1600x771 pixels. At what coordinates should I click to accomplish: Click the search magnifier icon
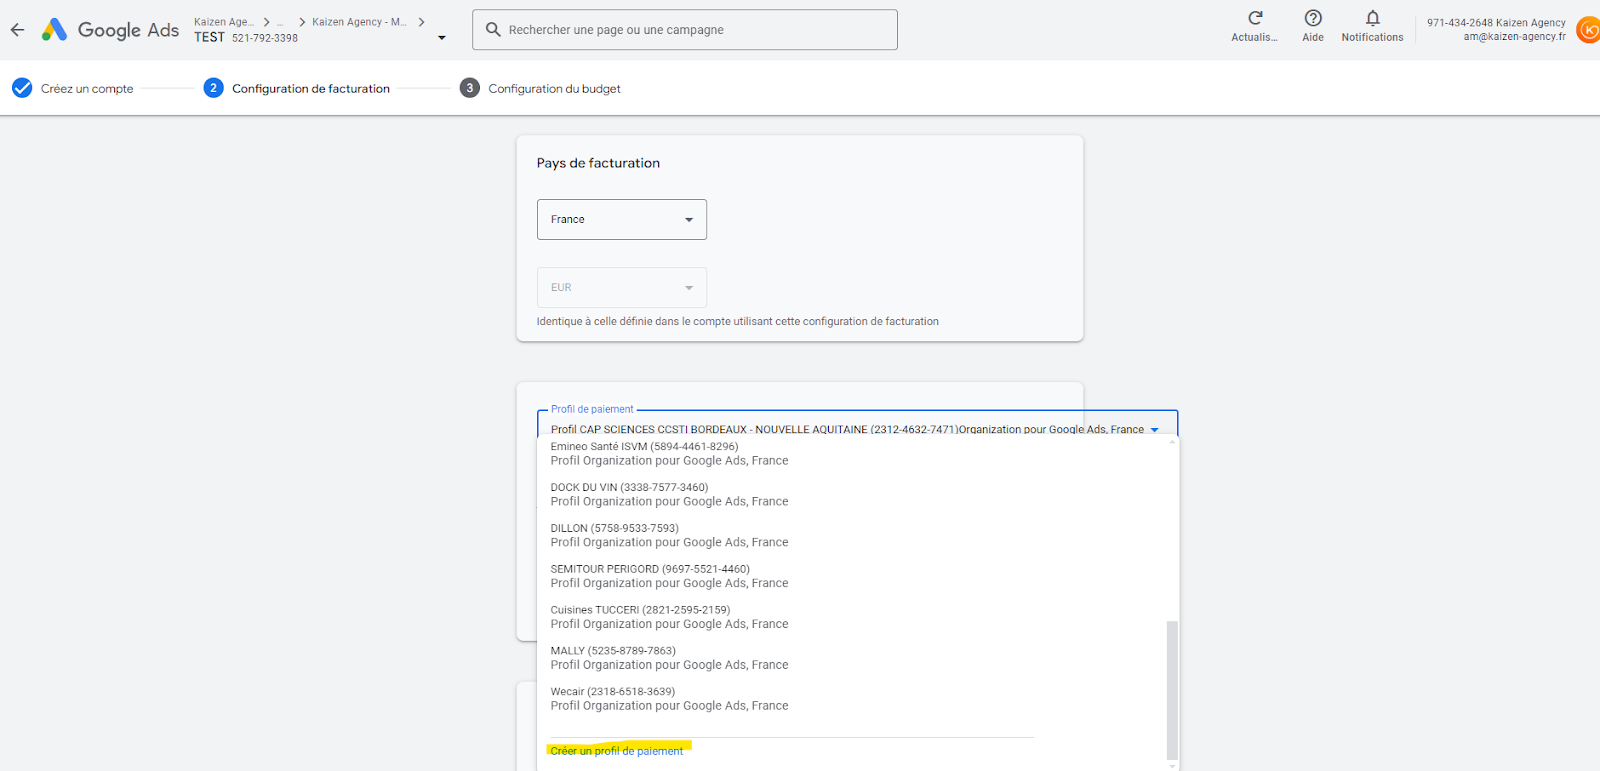[493, 30]
